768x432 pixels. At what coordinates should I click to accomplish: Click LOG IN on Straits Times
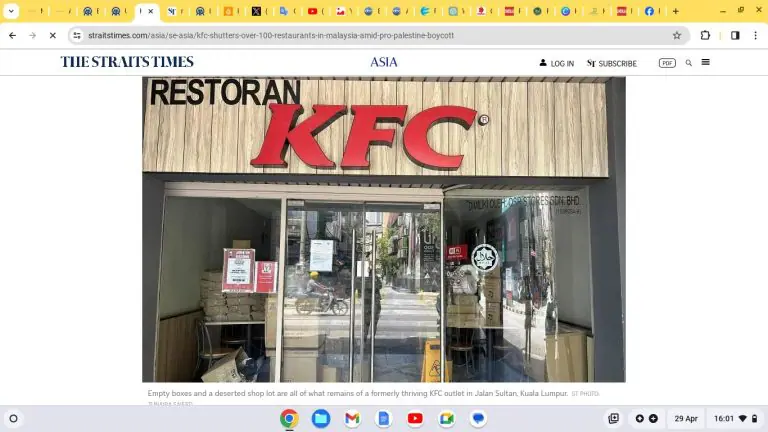(557, 63)
